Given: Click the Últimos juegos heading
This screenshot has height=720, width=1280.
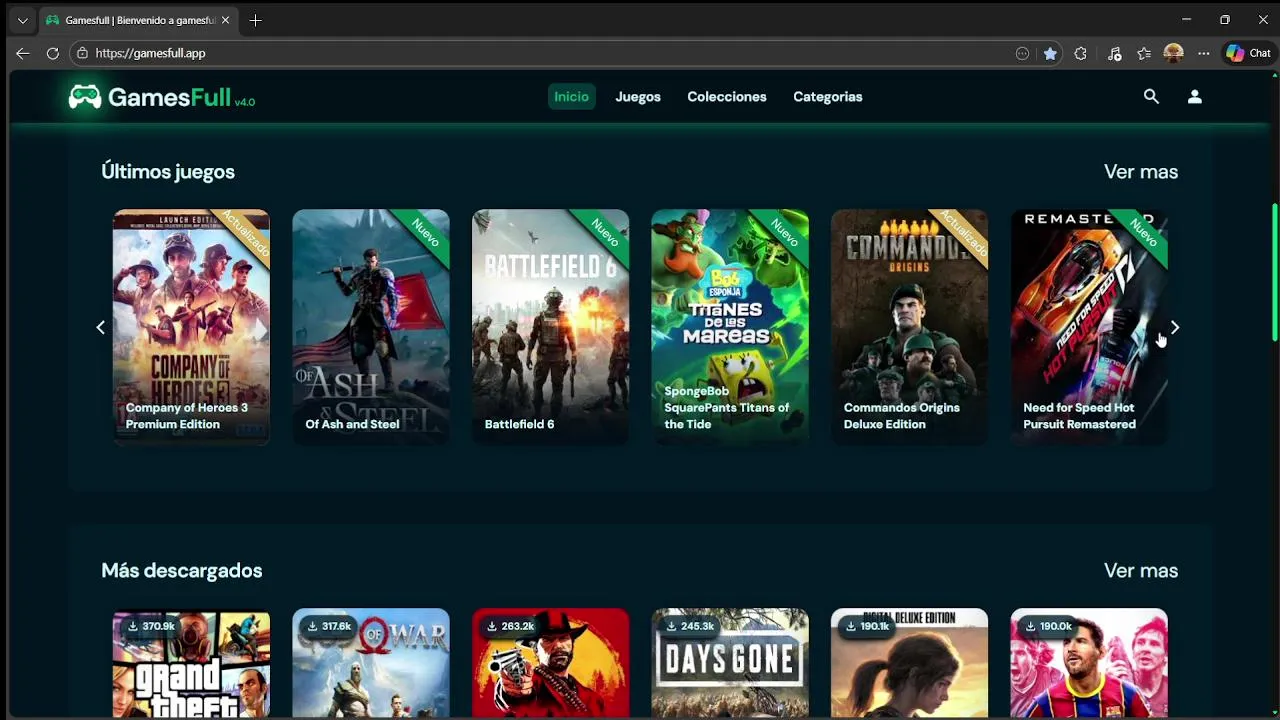Looking at the screenshot, I should tap(168, 172).
